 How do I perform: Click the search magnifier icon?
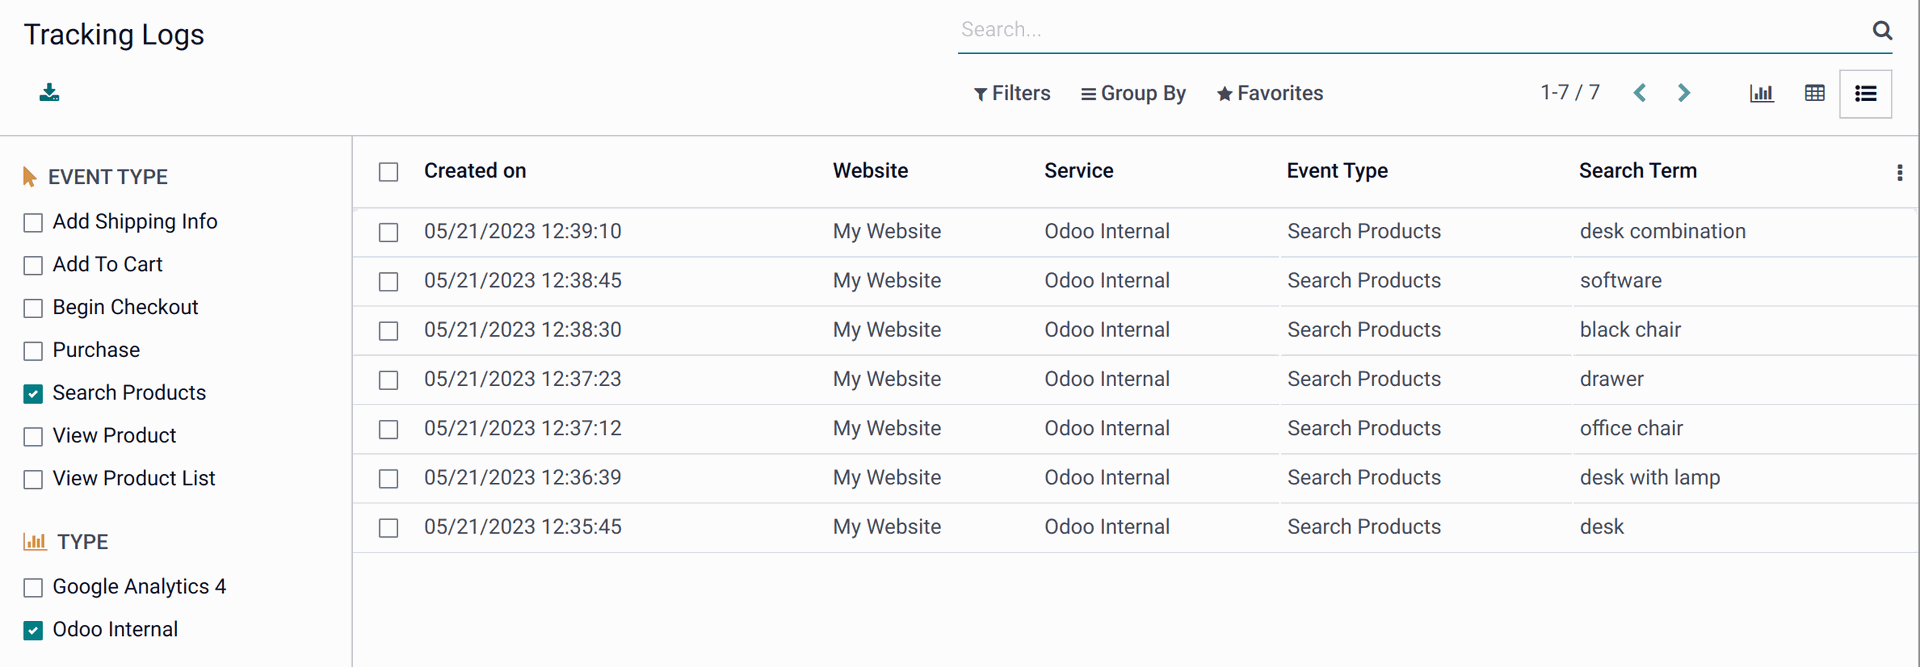click(x=1882, y=30)
